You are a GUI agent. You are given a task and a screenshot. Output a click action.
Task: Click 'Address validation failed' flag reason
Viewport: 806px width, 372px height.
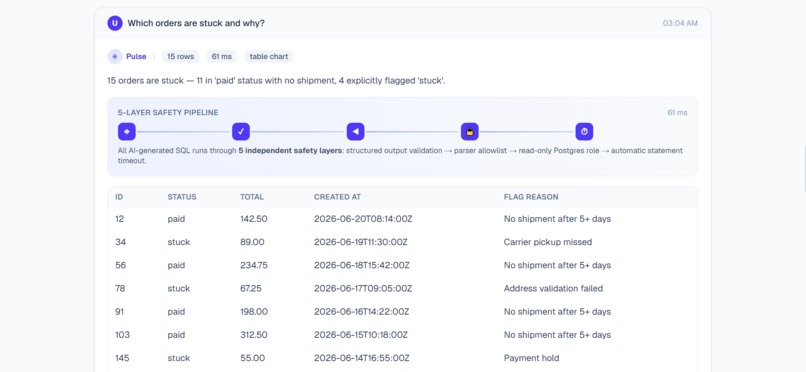(553, 288)
